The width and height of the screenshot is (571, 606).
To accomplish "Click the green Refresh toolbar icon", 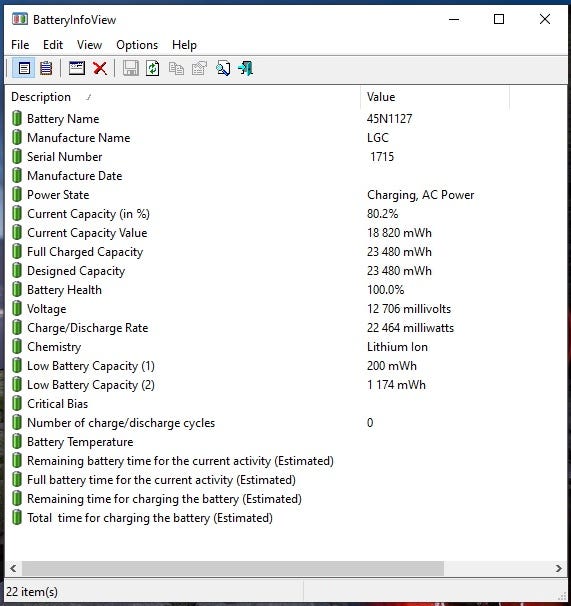I will tap(153, 69).
